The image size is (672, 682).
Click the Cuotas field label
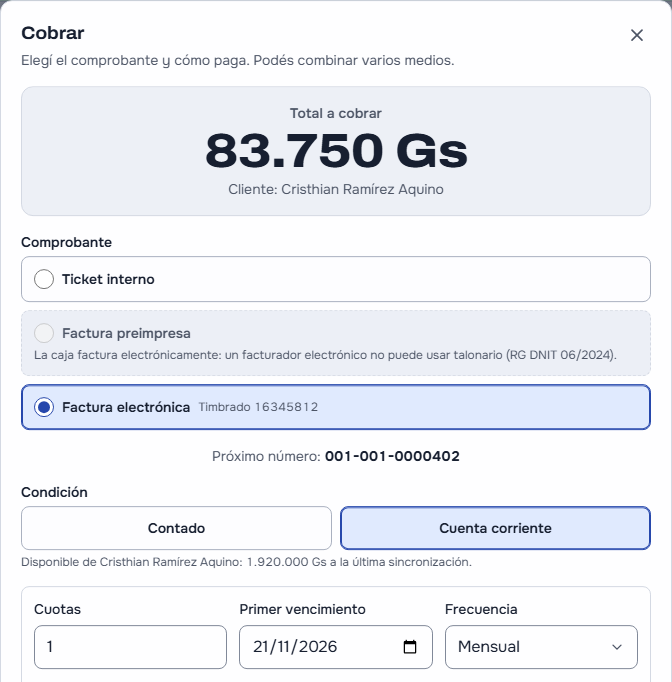[57, 609]
